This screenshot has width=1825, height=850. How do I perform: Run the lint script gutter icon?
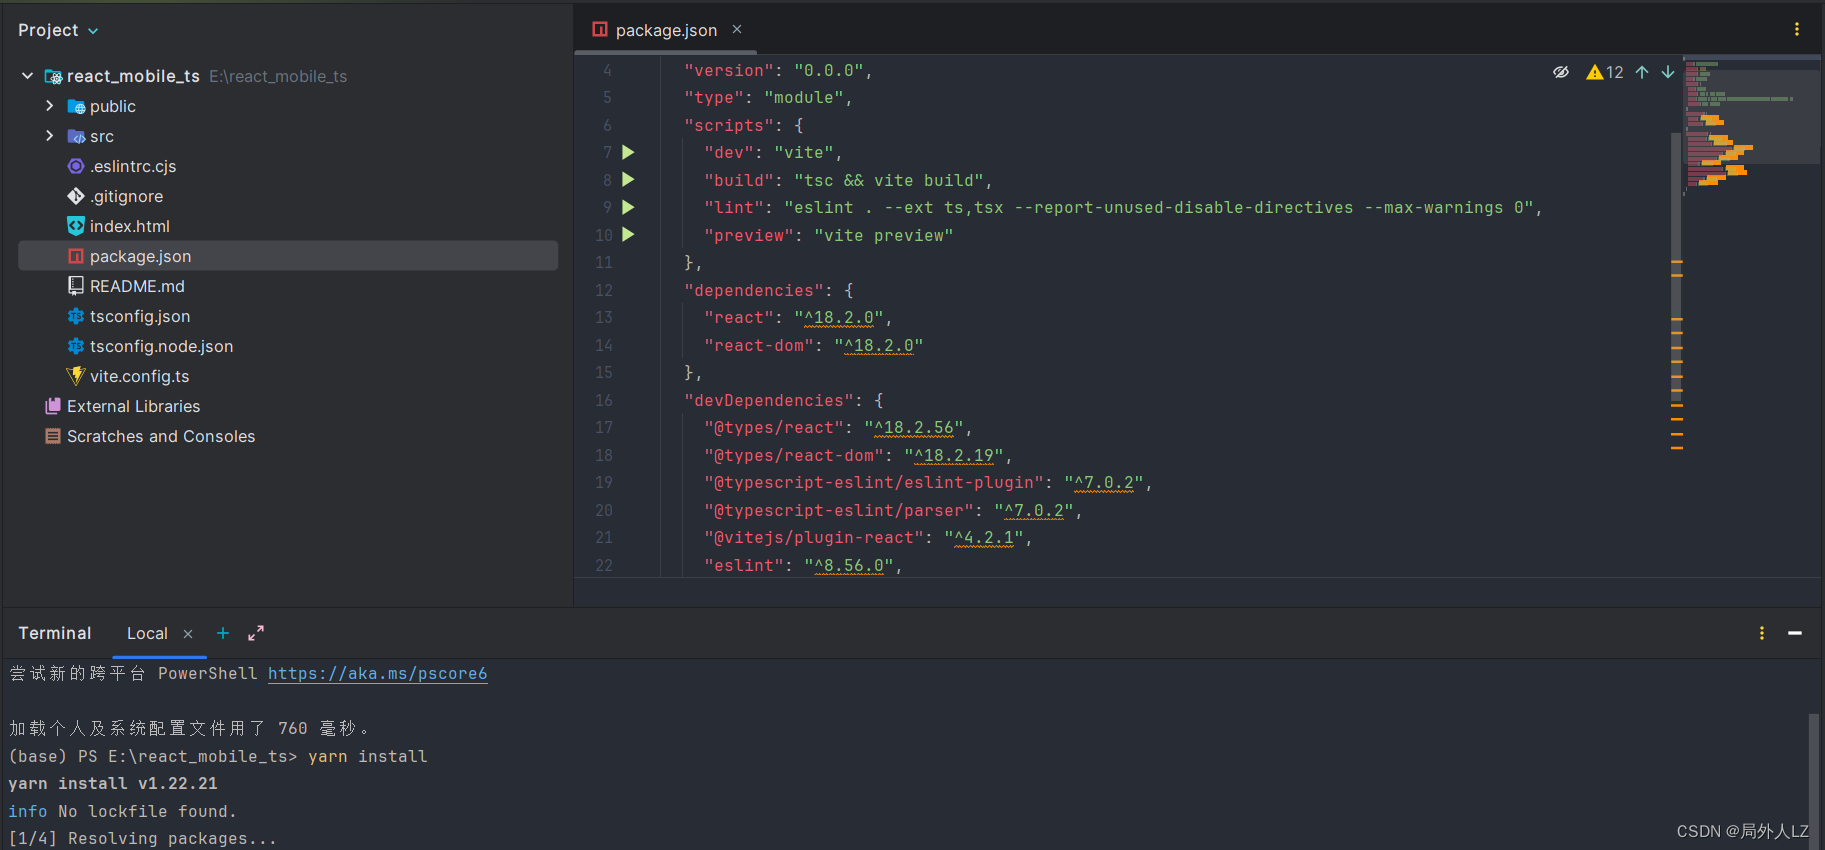point(628,207)
